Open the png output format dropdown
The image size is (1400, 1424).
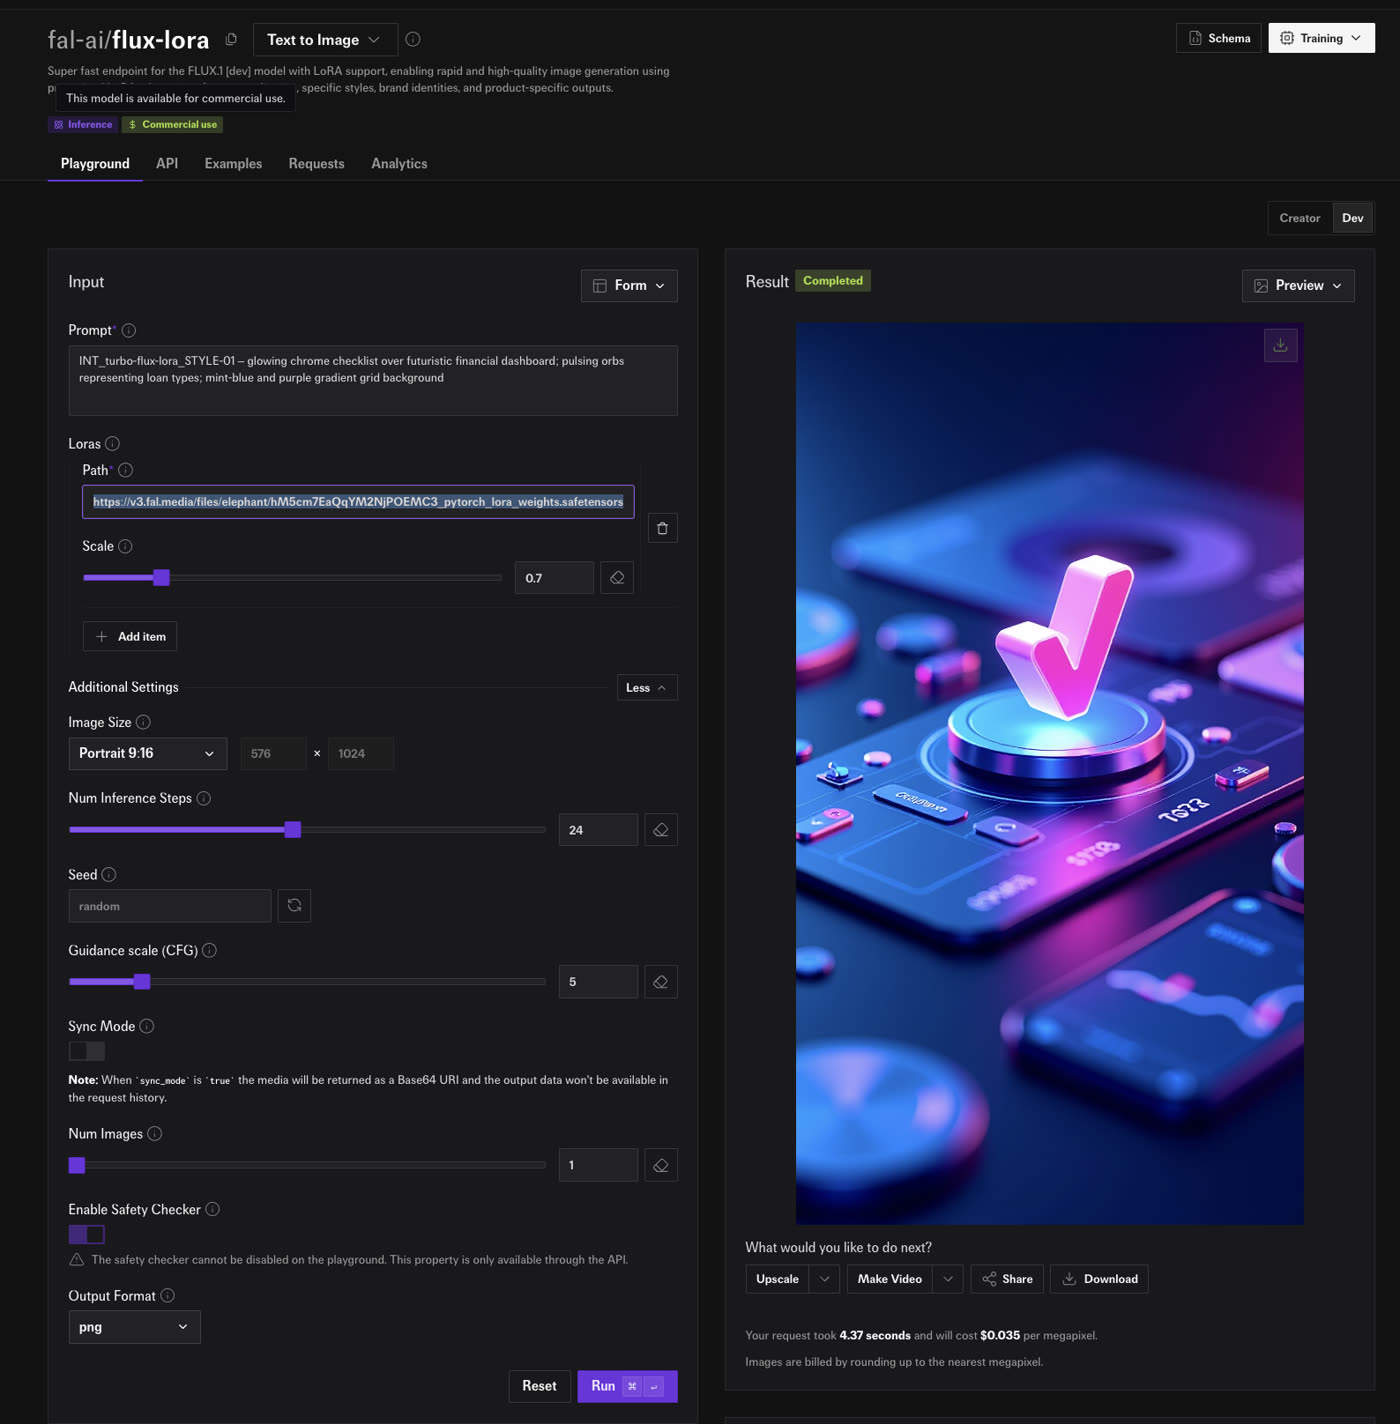(134, 1327)
